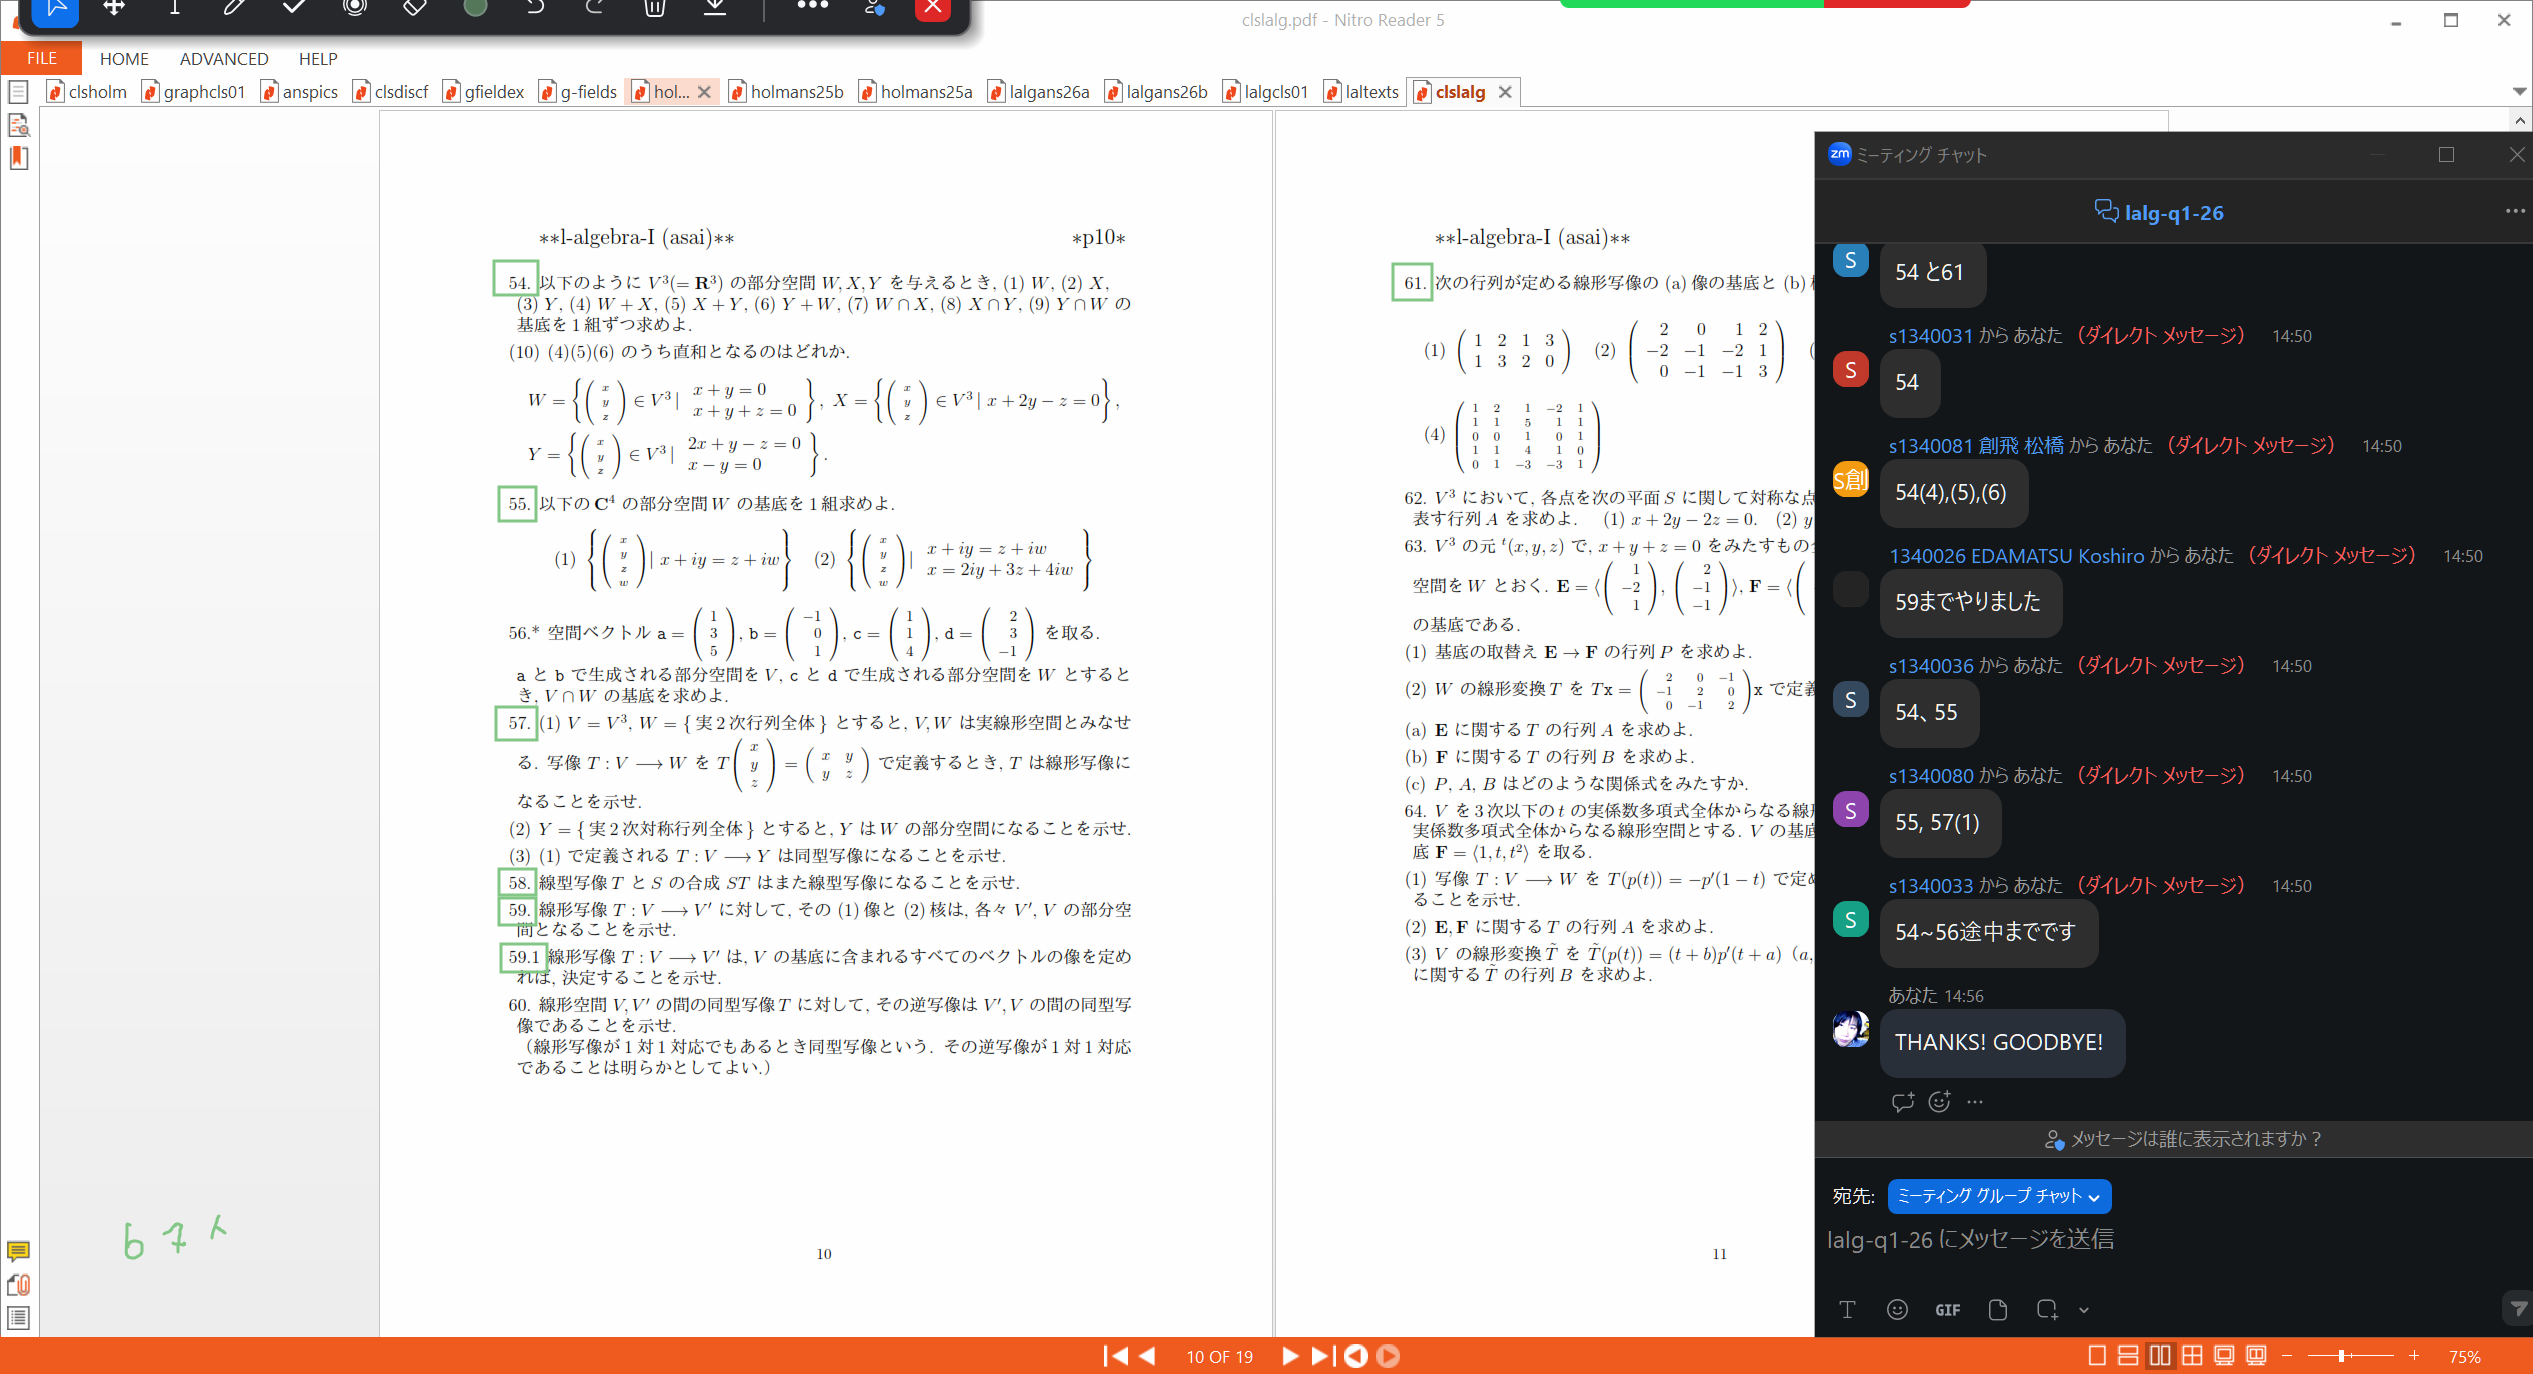This screenshot has height=1374, width=2533.
Task: Zoom in with plus button
Action: pos(2414,1356)
